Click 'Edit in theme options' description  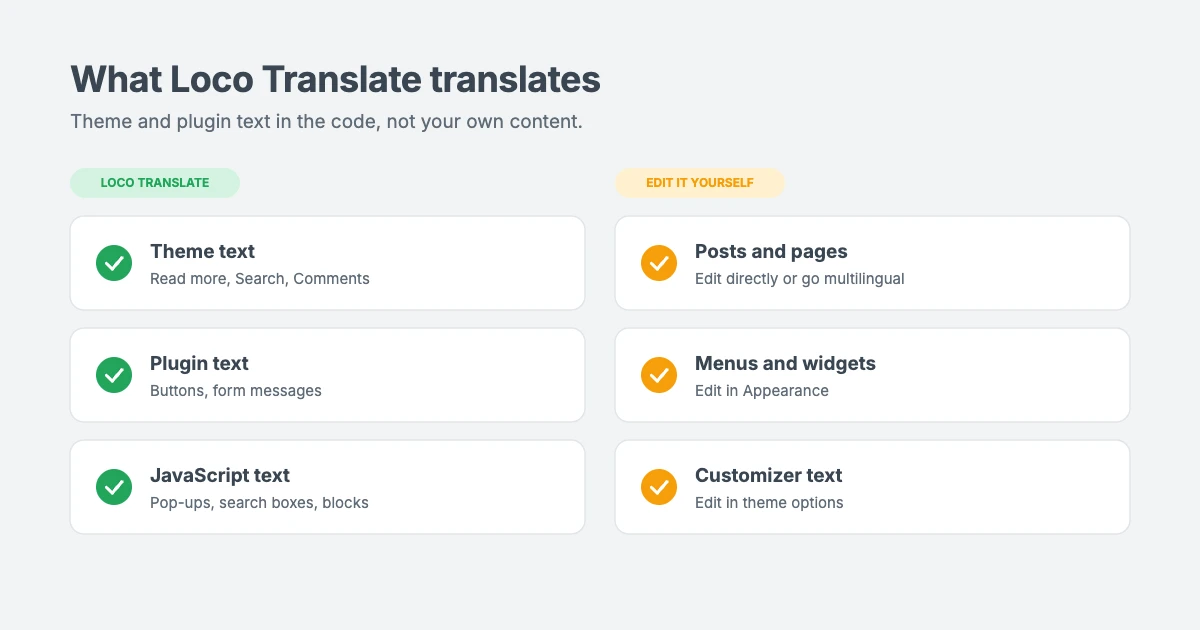tap(769, 503)
